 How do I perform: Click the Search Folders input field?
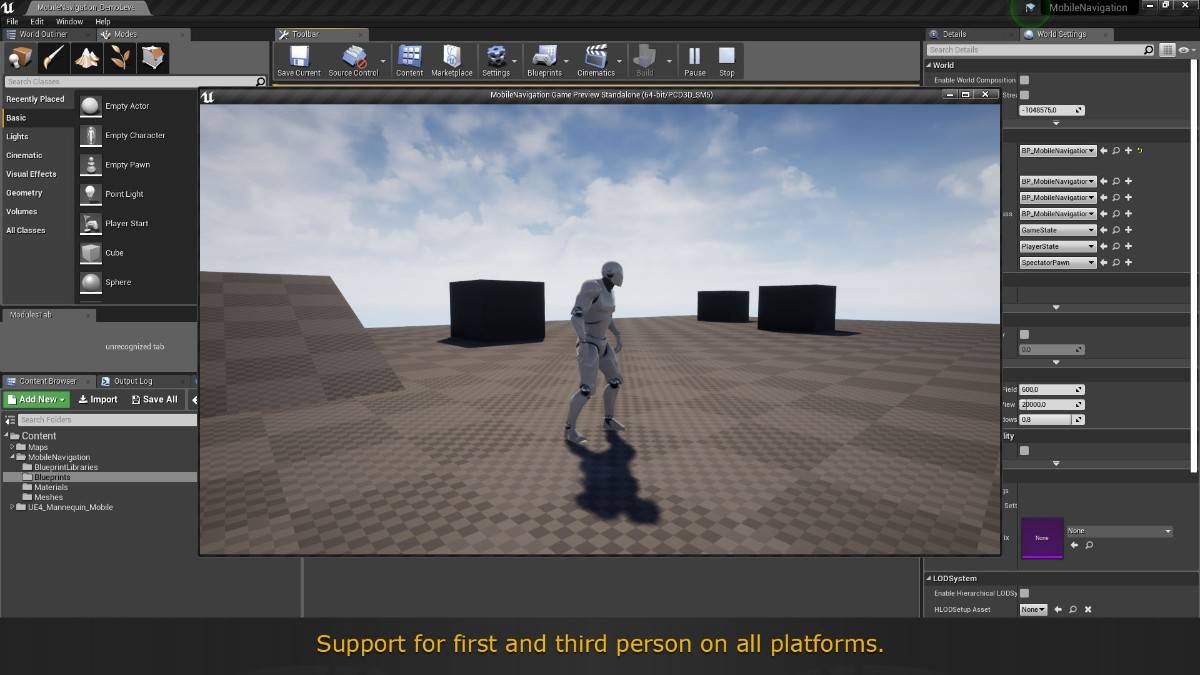click(107, 420)
